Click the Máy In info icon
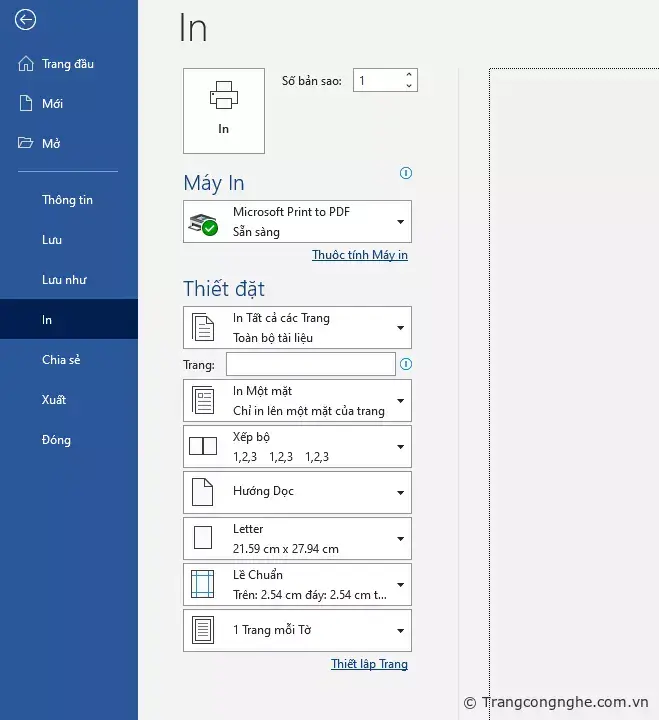This screenshot has width=659, height=720. pyautogui.click(x=405, y=173)
